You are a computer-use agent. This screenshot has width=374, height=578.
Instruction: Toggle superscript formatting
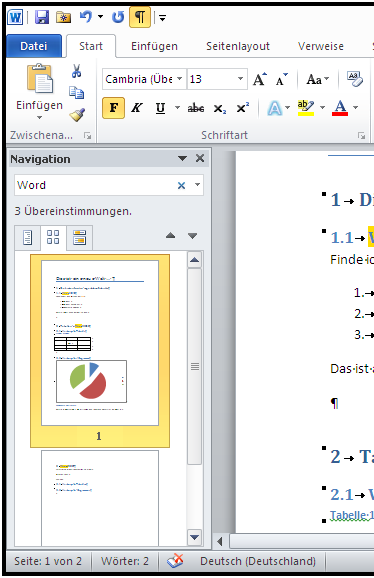[242, 108]
